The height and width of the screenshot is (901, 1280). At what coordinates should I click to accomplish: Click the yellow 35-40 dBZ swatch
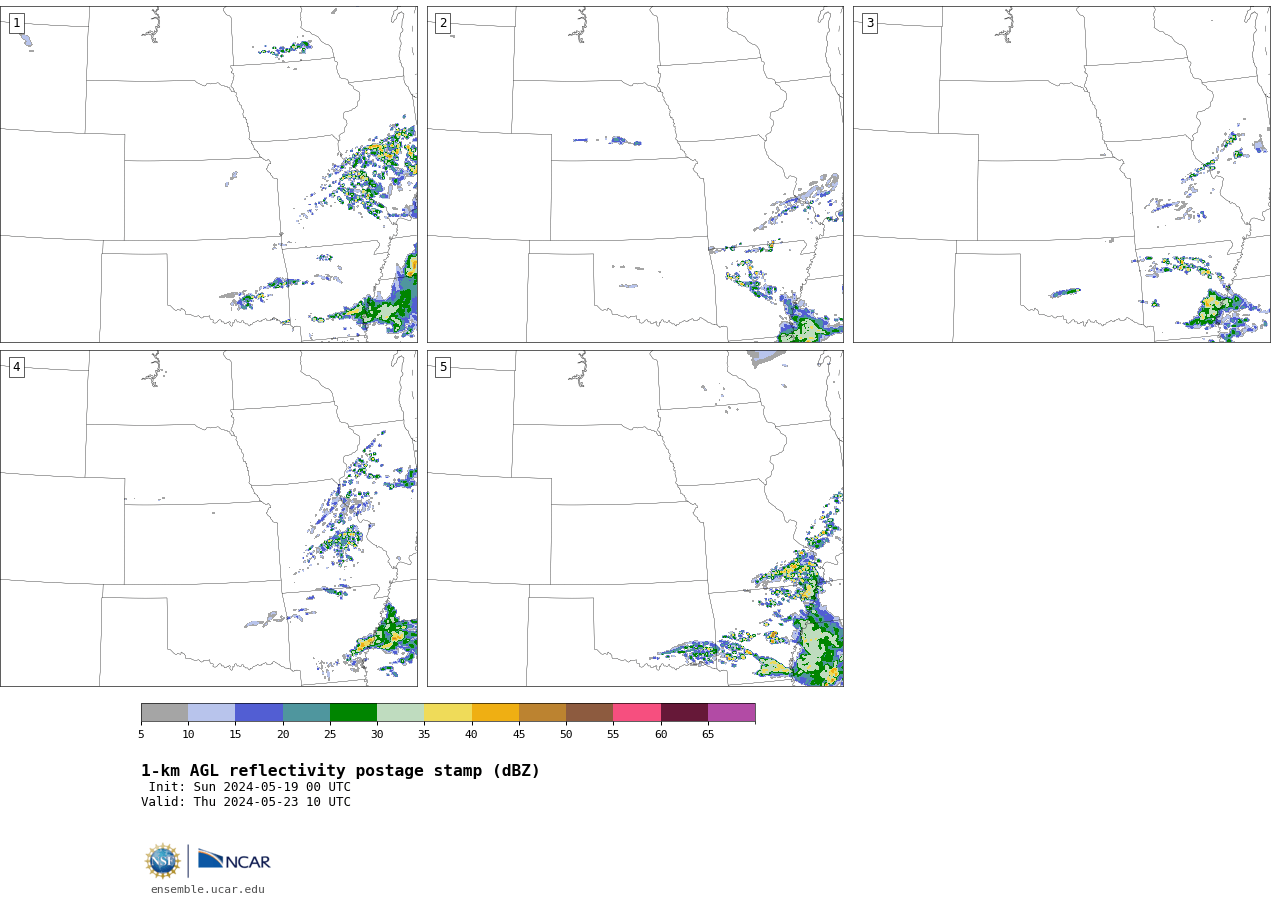click(448, 712)
